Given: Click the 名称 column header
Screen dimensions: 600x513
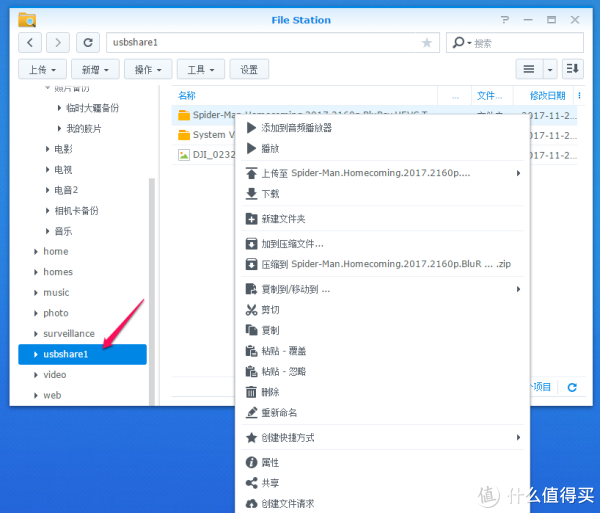Looking at the screenshot, I should point(187,96).
